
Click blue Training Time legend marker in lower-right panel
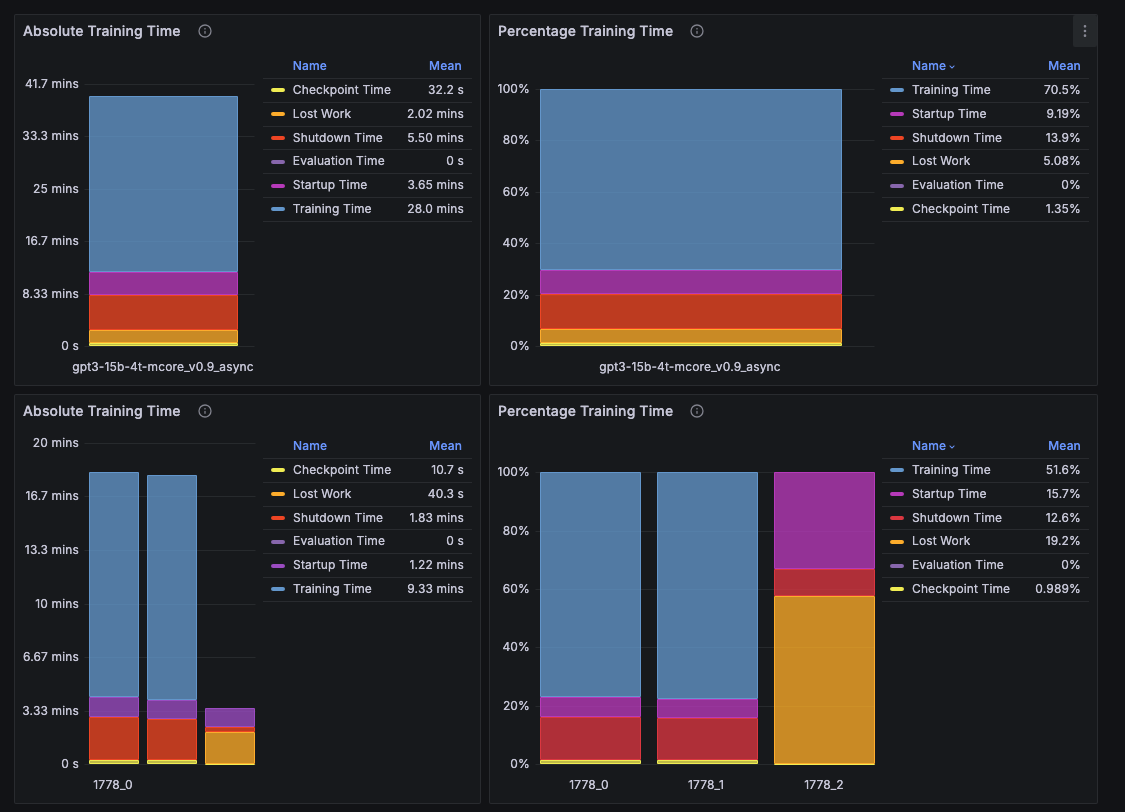coord(896,470)
